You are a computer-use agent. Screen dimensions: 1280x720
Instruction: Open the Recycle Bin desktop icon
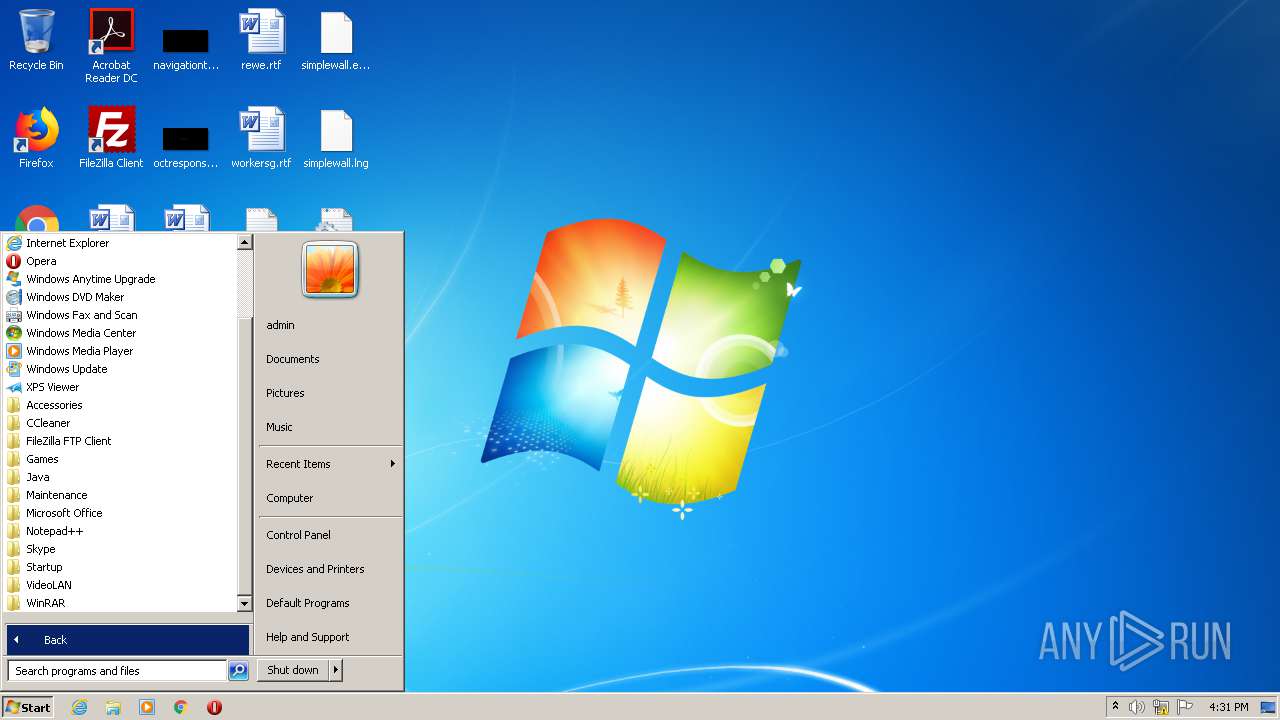pyautogui.click(x=36, y=40)
